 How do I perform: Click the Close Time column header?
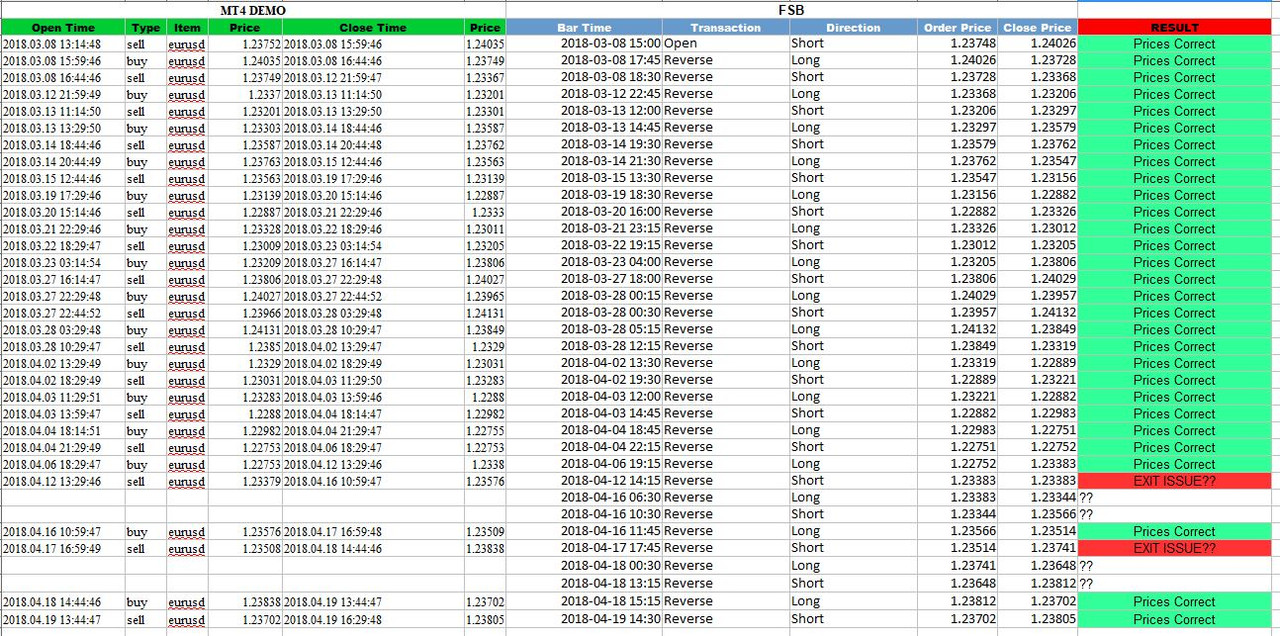click(x=373, y=28)
